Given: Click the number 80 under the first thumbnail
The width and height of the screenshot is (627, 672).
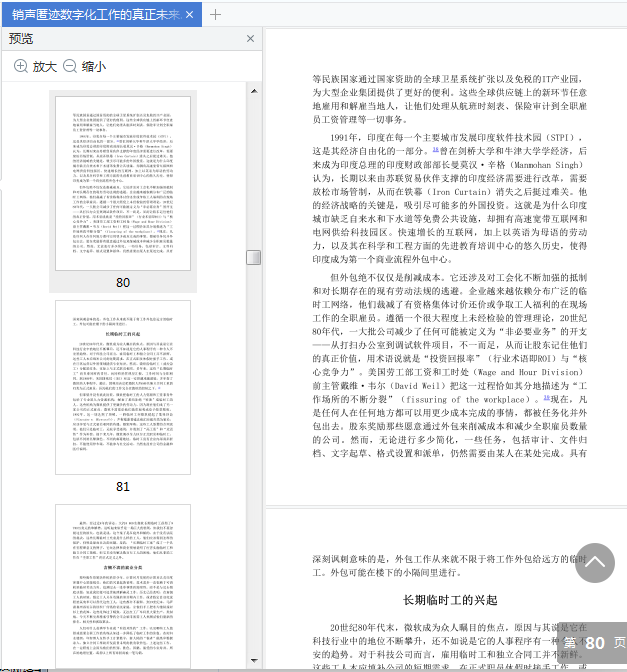Looking at the screenshot, I should (123, 282).
